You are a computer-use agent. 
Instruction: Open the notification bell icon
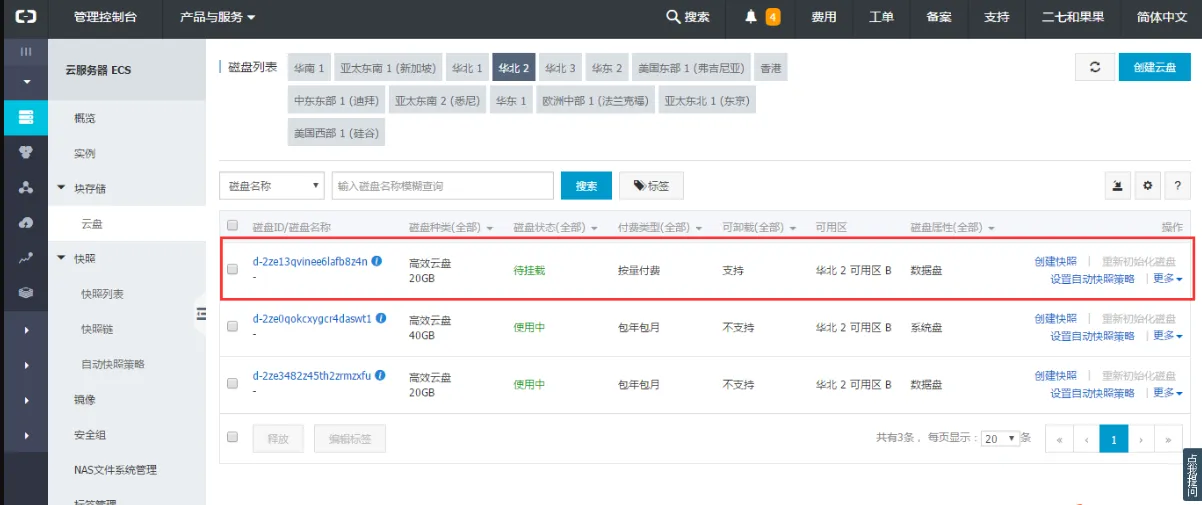(751, 17)
